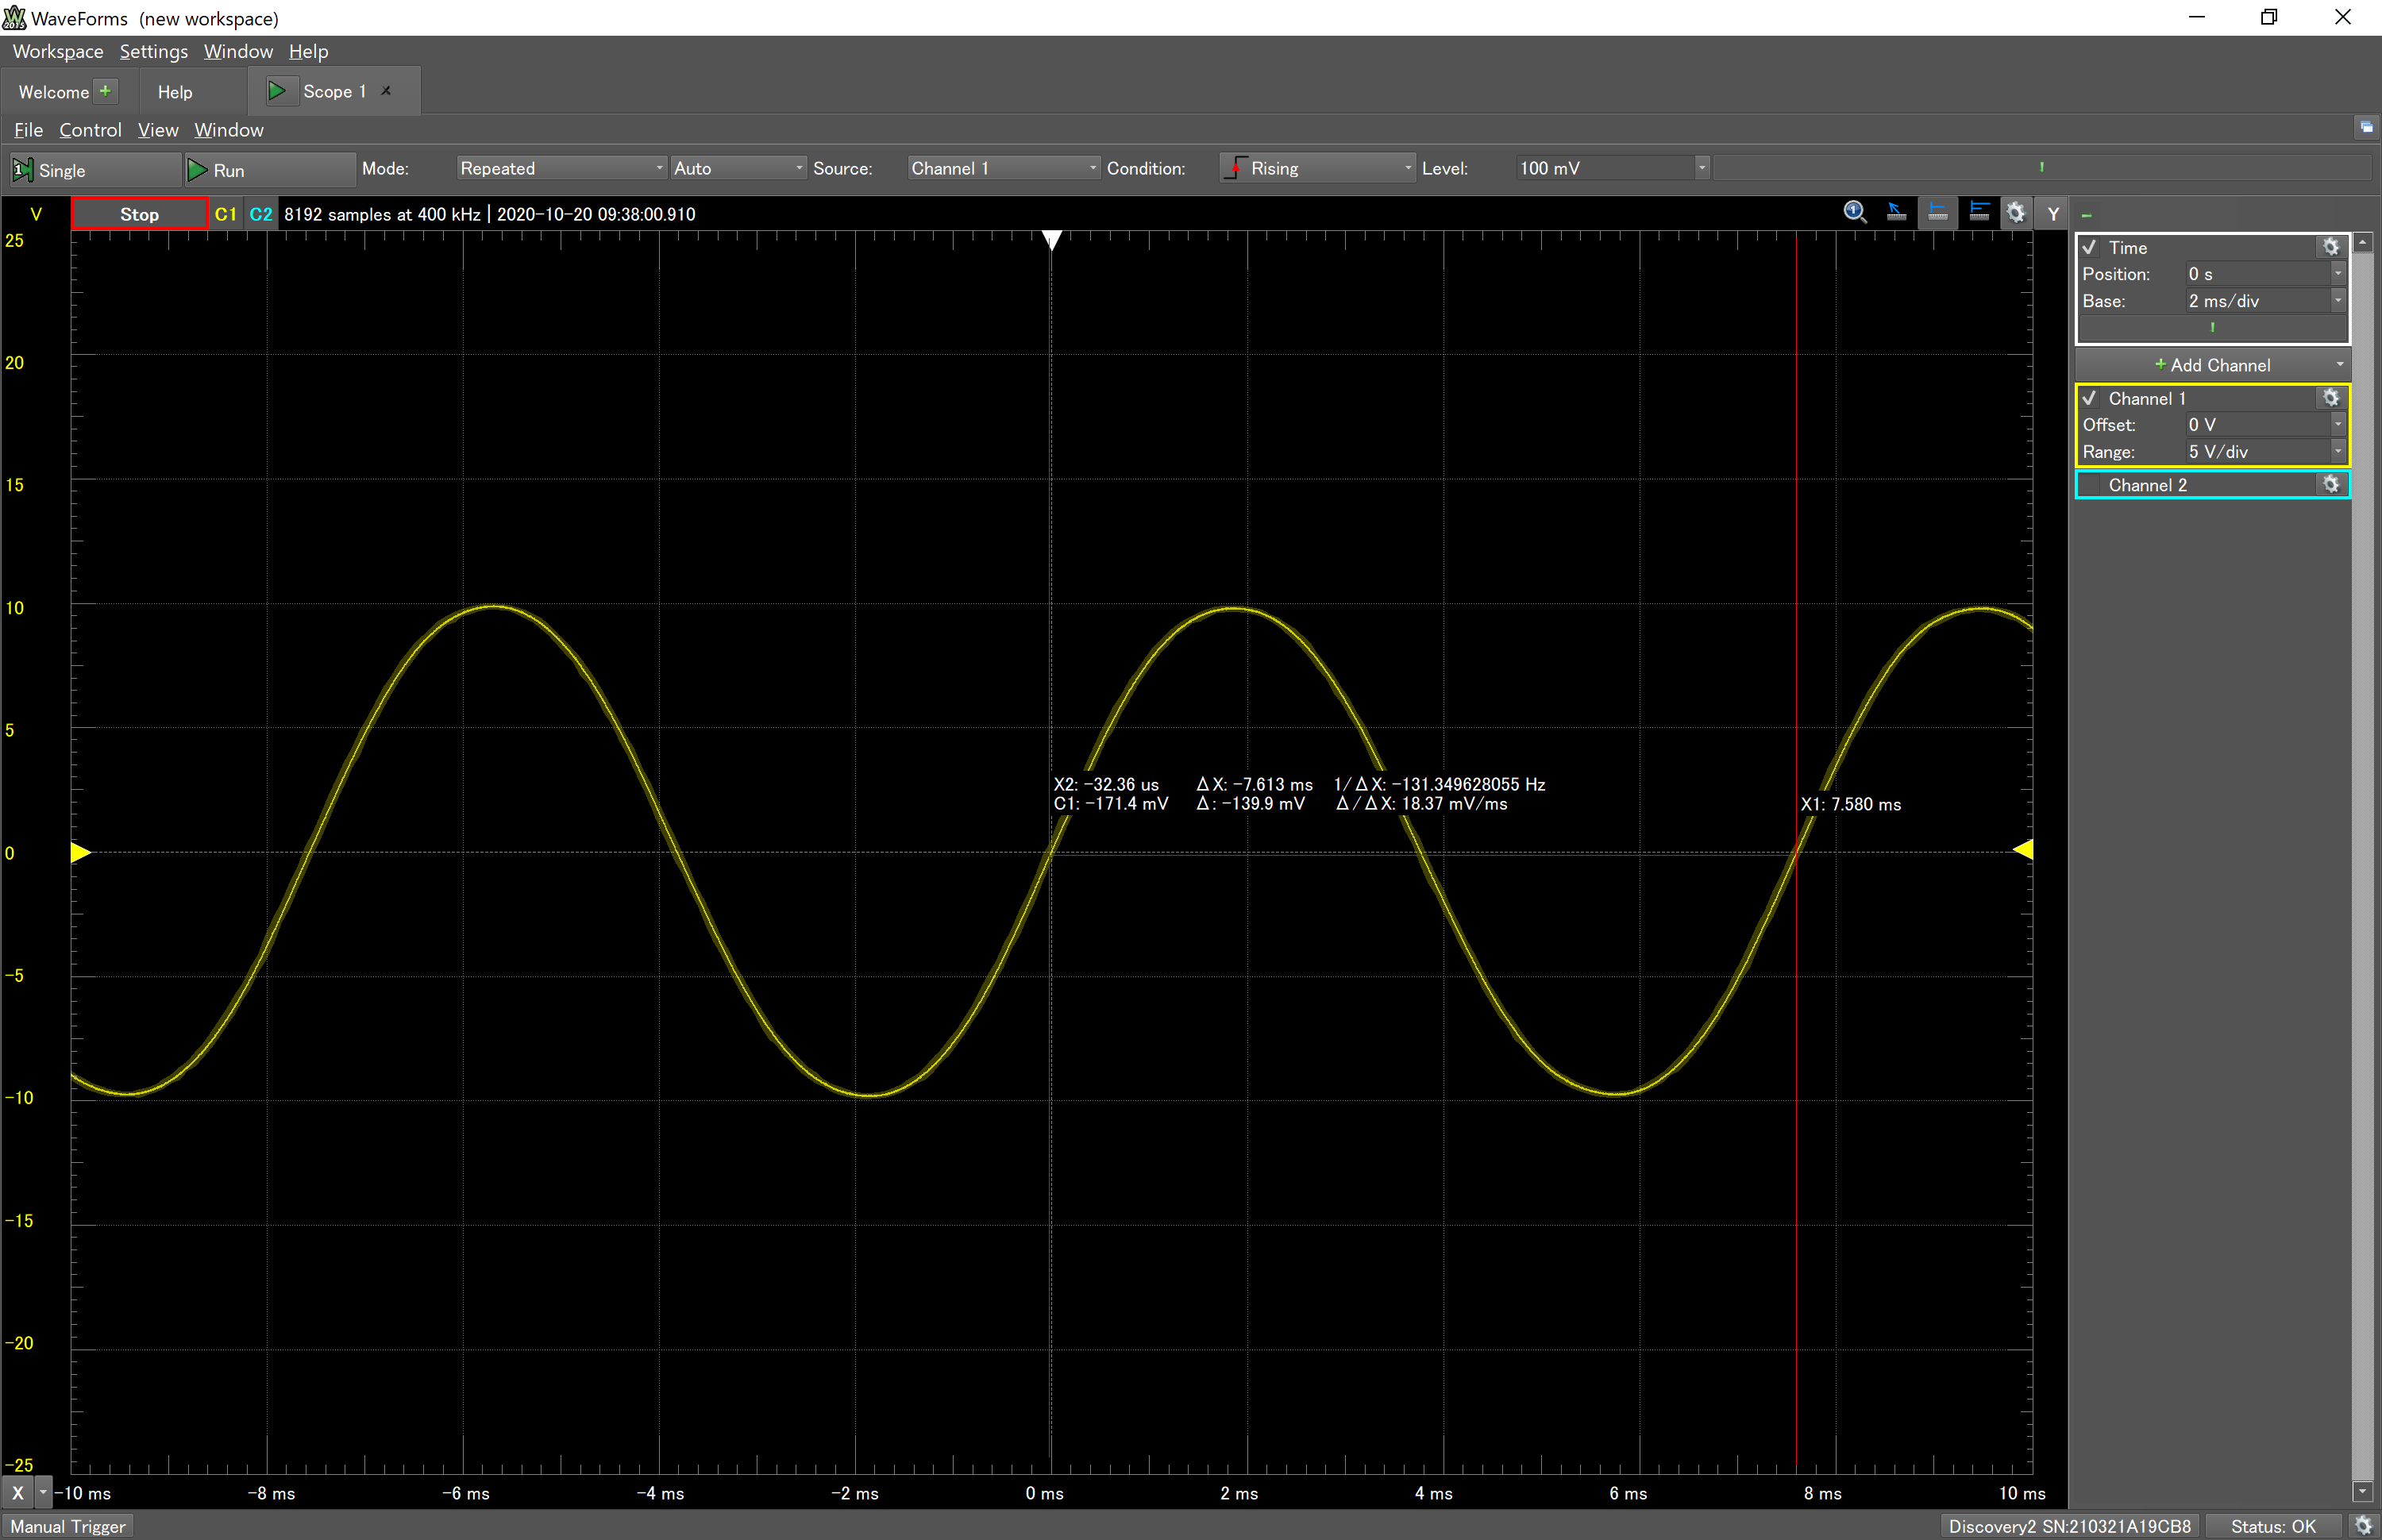Click the white trigger position triangle marker
The width and height of the screenshot is (2382, 1540).
[1051, 240]
